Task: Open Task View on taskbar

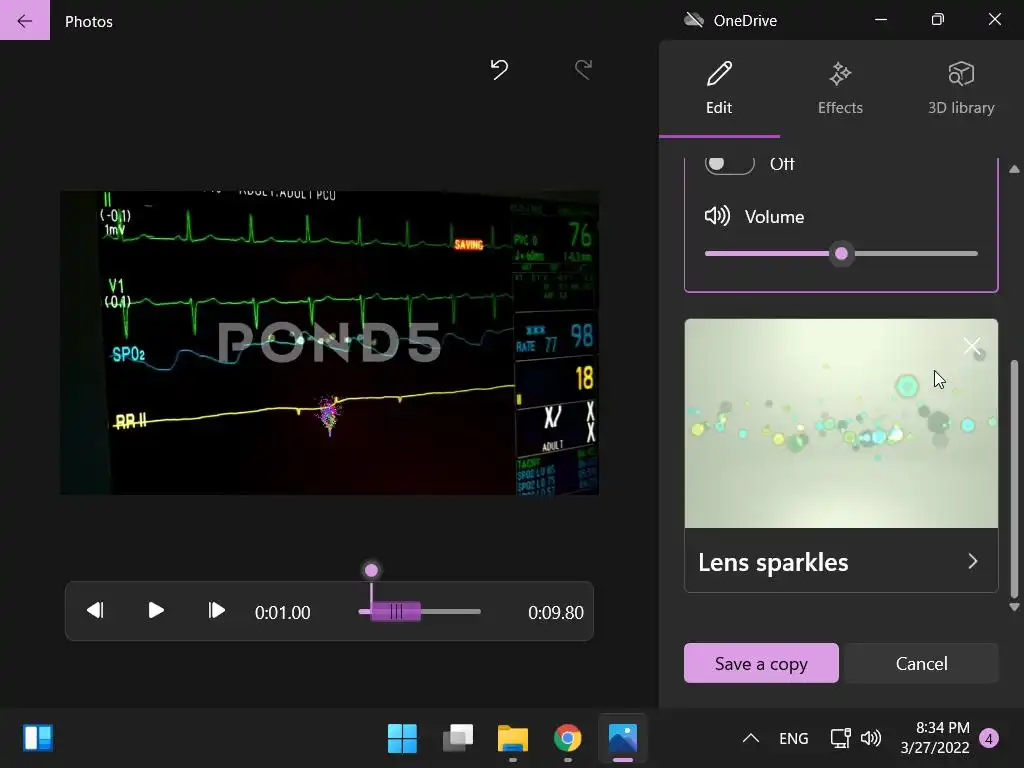Action: pyautogui.click(x=458, y=739)
